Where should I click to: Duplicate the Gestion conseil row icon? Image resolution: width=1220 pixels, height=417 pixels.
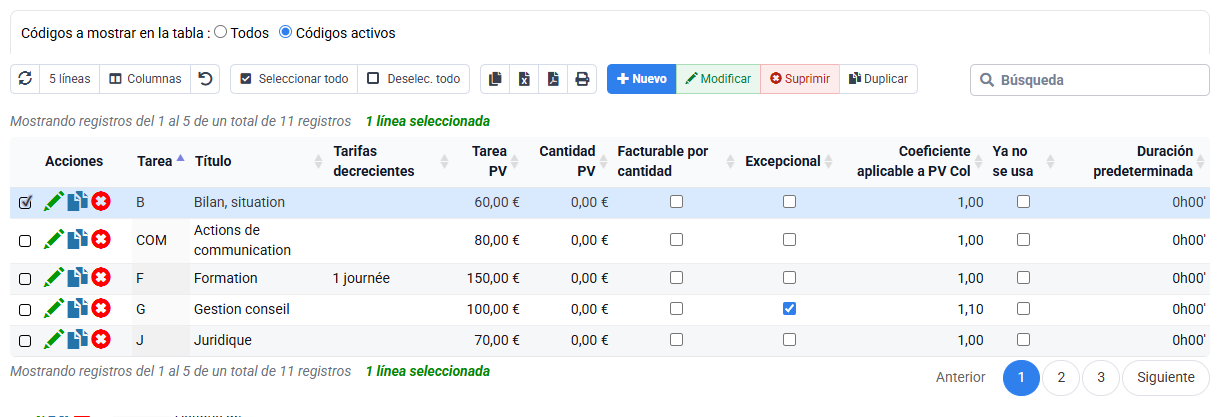[78, 309]
